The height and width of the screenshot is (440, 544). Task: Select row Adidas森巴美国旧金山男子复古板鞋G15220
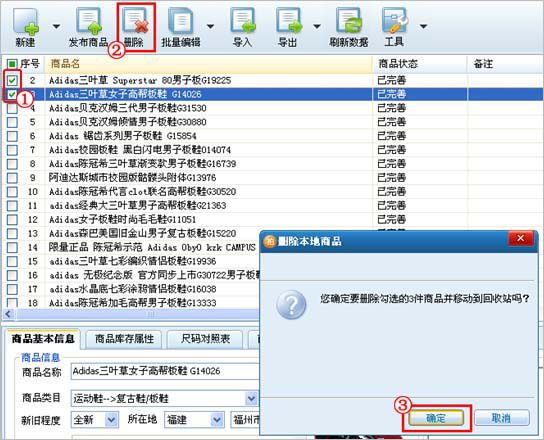click(131, 233)
